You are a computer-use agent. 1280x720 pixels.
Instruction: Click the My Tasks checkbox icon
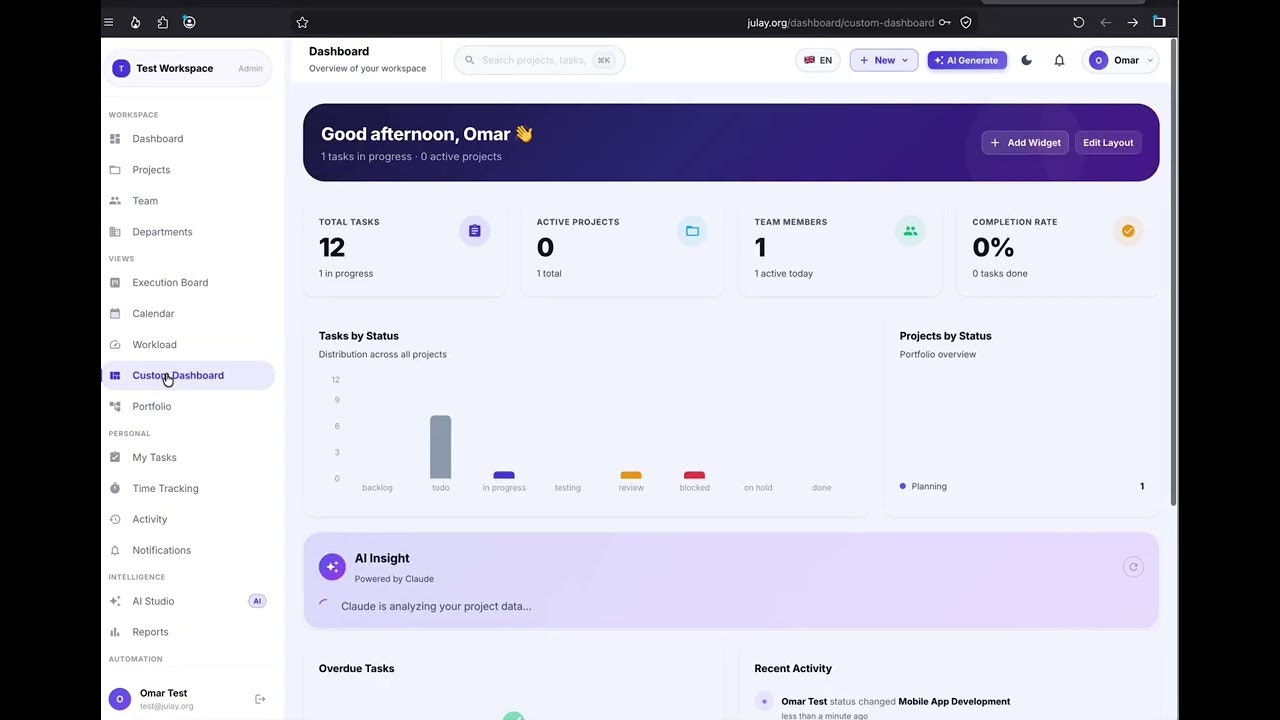115,458
